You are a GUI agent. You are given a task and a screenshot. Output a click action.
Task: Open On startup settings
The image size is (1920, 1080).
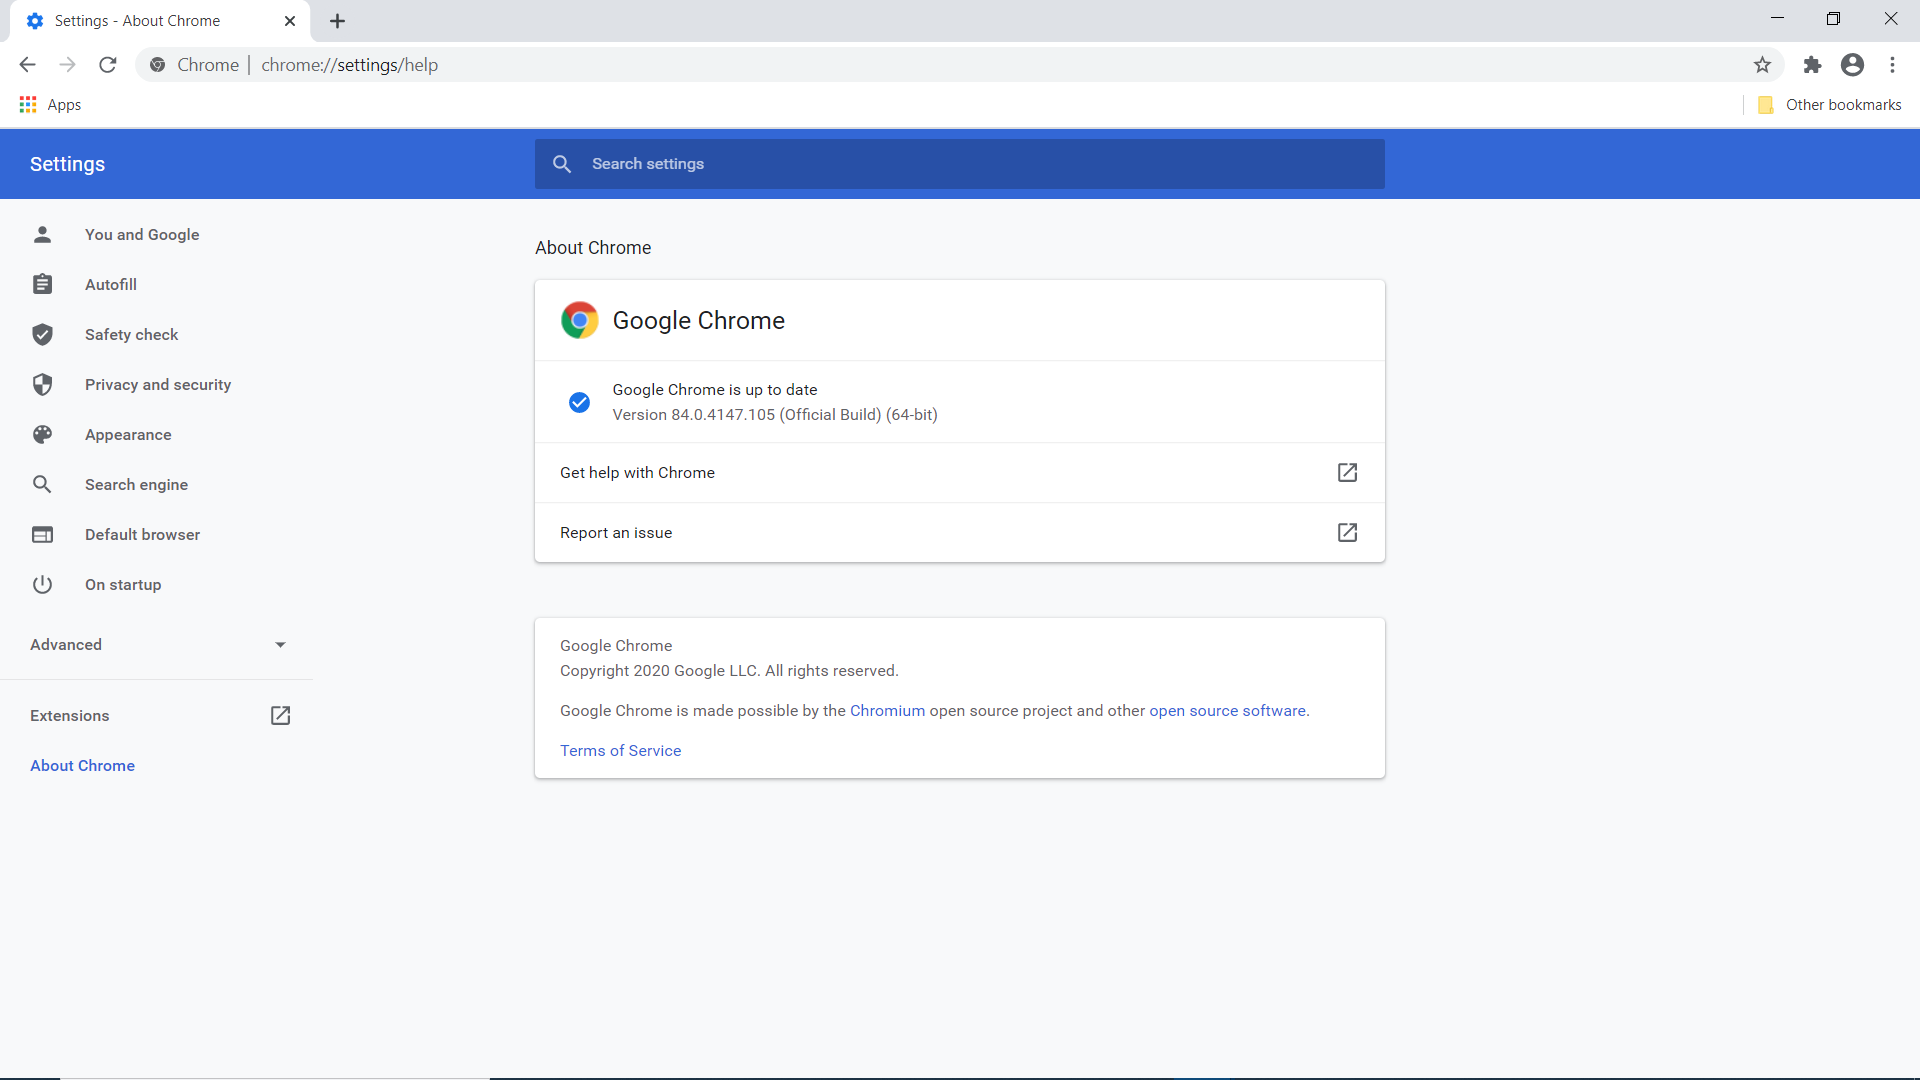pos(123,584)
